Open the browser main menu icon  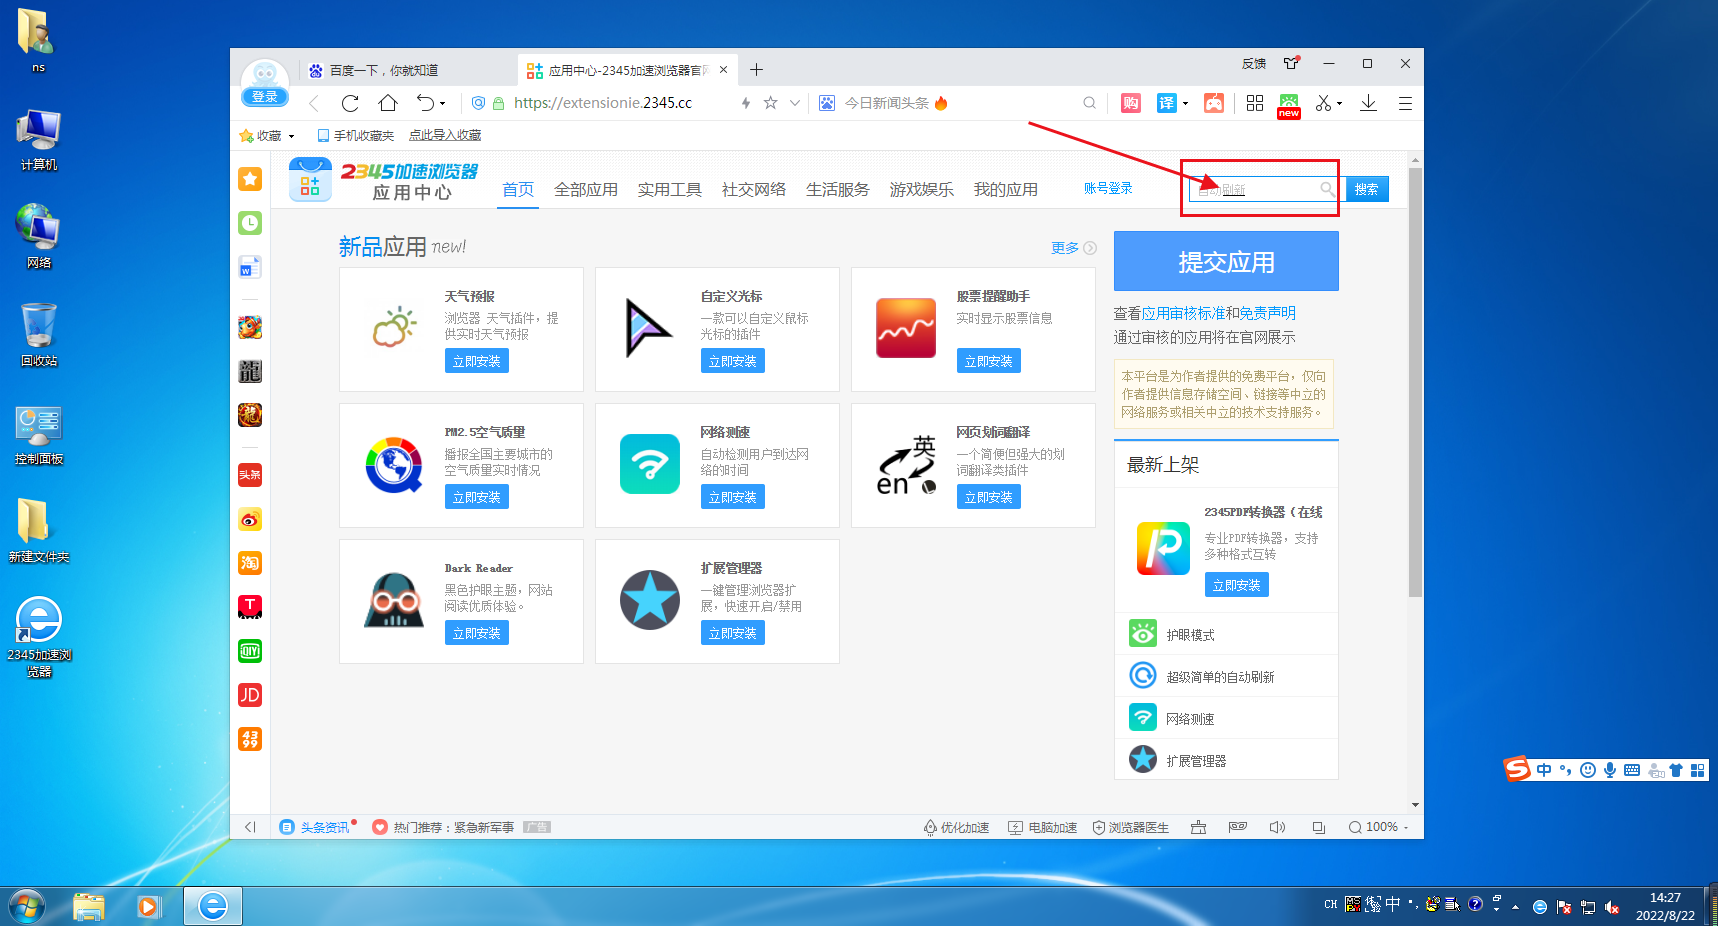[x=1405, y=103]
